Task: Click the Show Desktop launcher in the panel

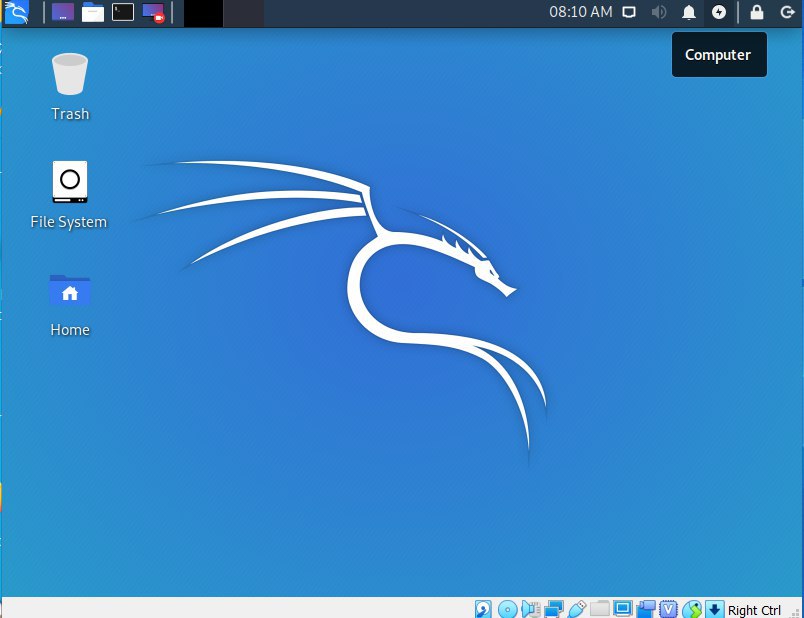Action: (63, 12)
